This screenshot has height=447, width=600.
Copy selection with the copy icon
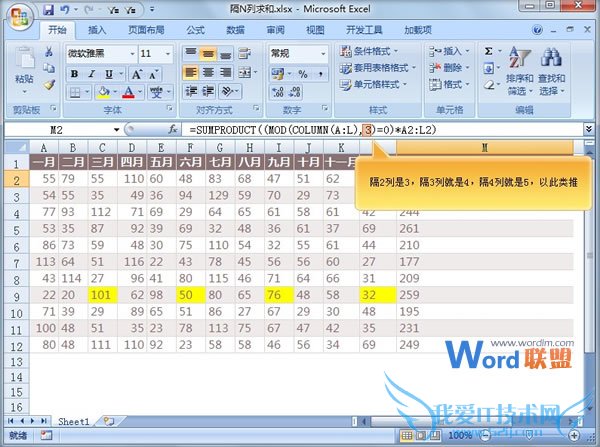point(49,68)
